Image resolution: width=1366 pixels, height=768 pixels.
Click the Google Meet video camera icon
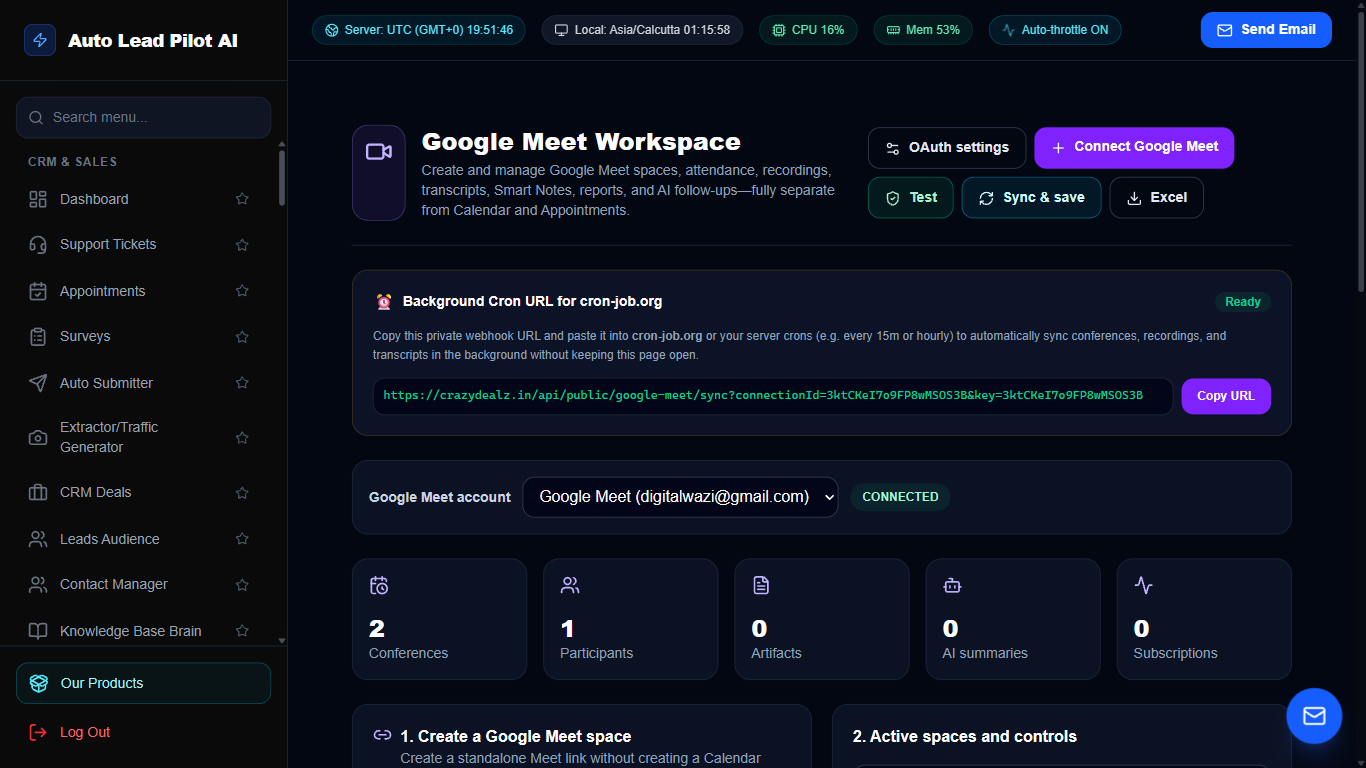coord(378,152)
